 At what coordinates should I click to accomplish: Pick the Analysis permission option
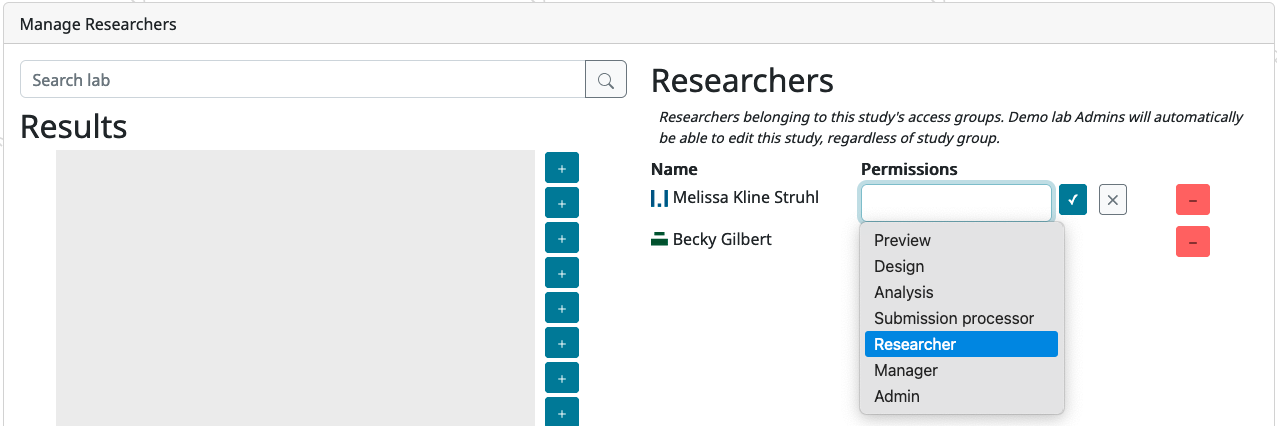tap(961, 292)
